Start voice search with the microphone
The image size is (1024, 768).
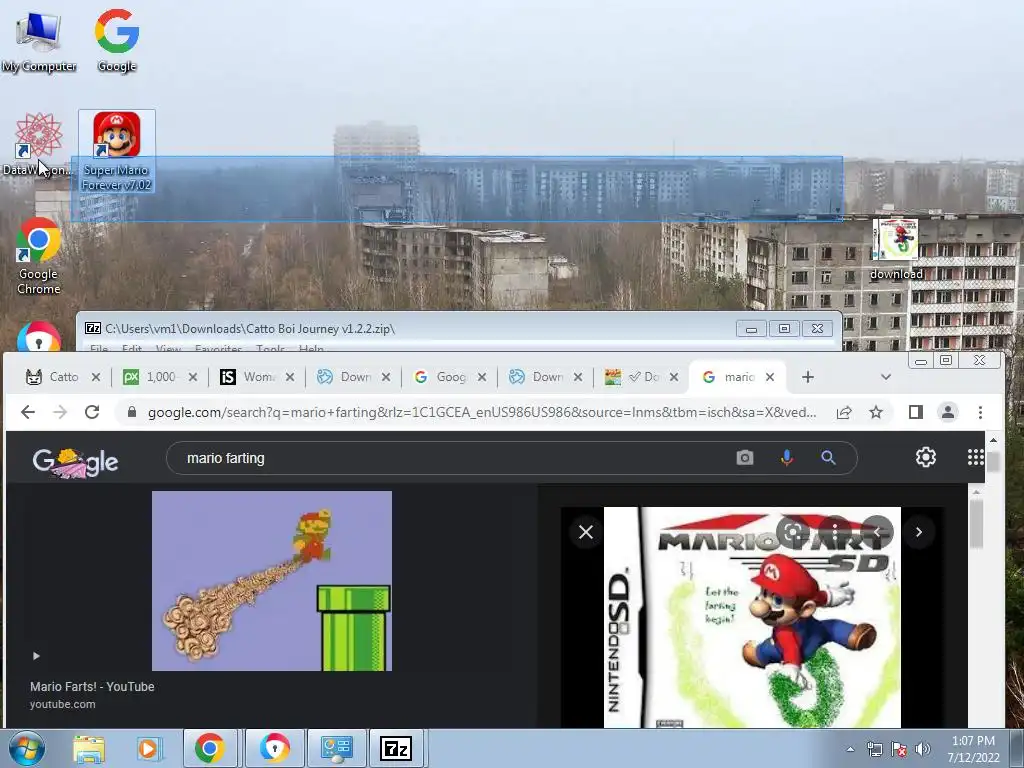click(x=787, y=458)
